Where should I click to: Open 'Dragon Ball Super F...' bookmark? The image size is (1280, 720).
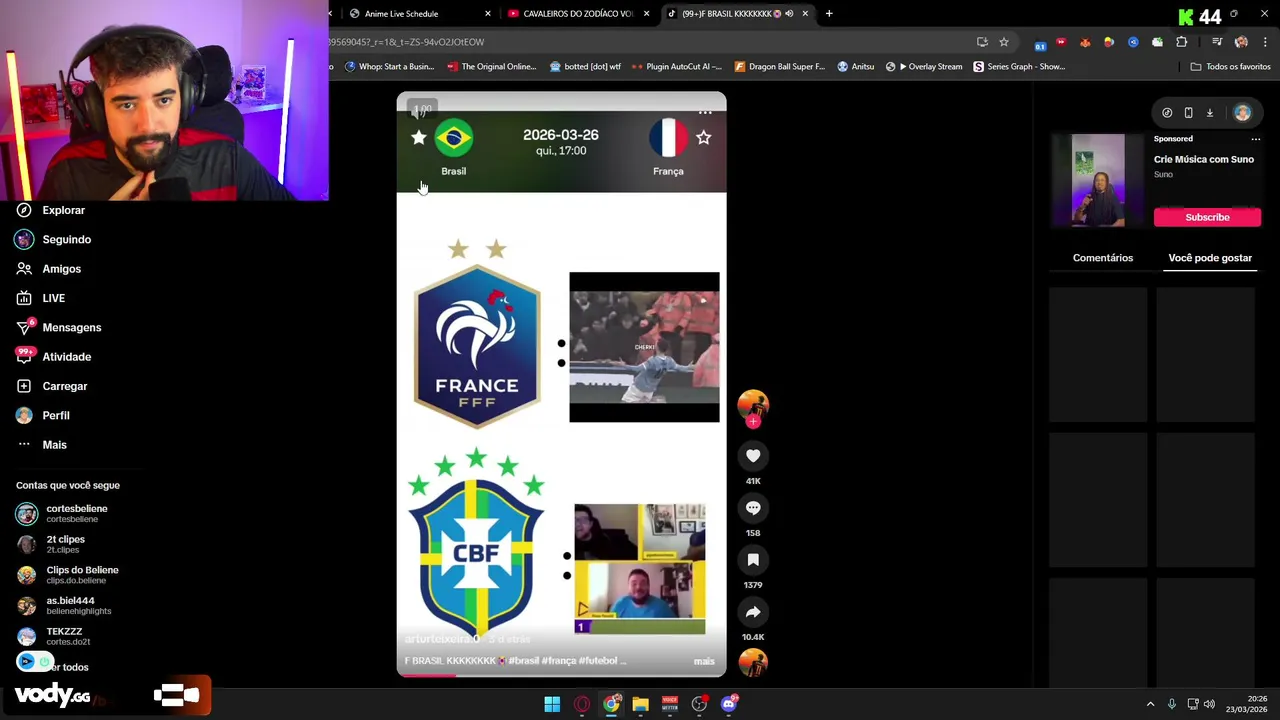pyautogui.click(x=780, y=67)
